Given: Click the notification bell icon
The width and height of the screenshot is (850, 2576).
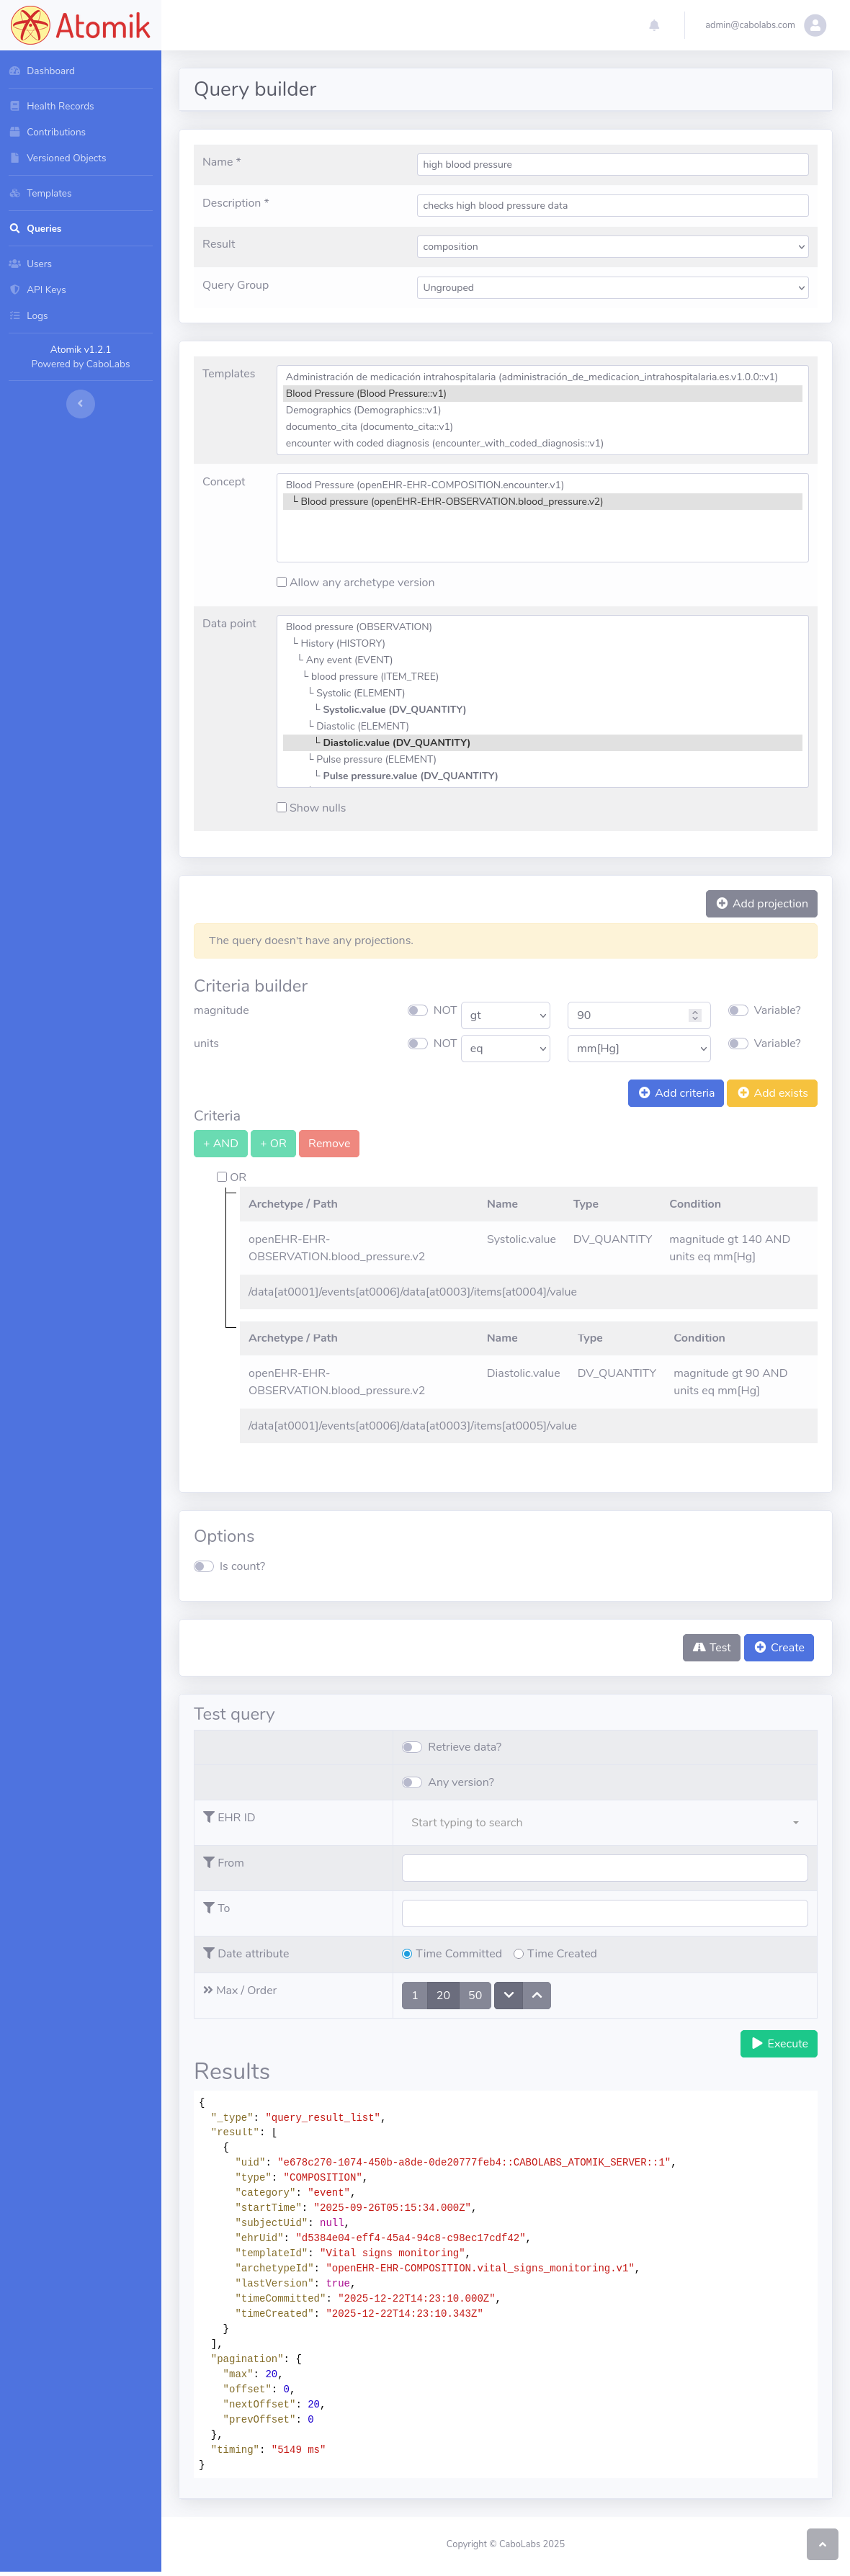Looking at the screenshot, I should tap(654, 25).
